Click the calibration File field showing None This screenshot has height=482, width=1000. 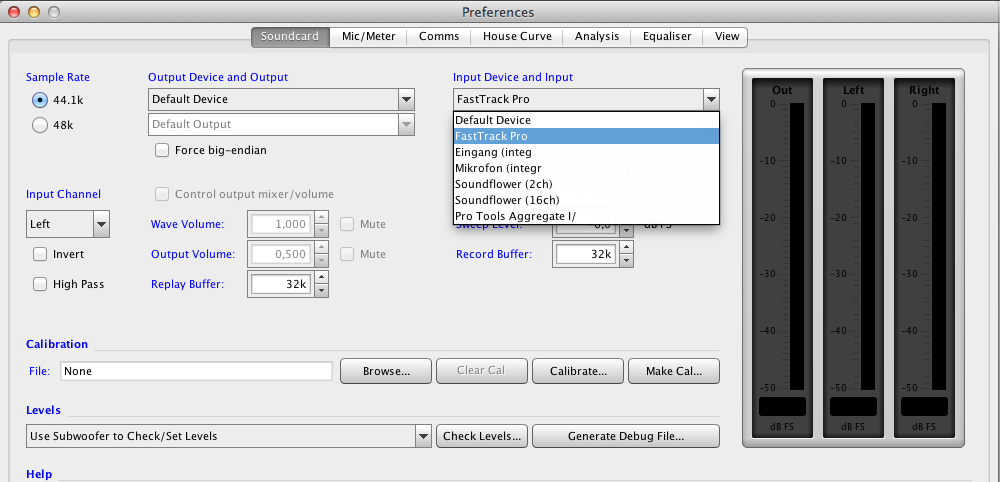click(x=196, y=371)
